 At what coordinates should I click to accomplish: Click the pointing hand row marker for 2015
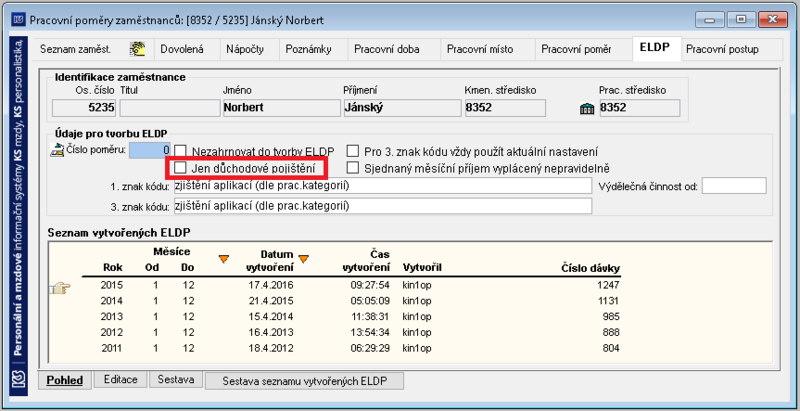[x=60, y=289]
